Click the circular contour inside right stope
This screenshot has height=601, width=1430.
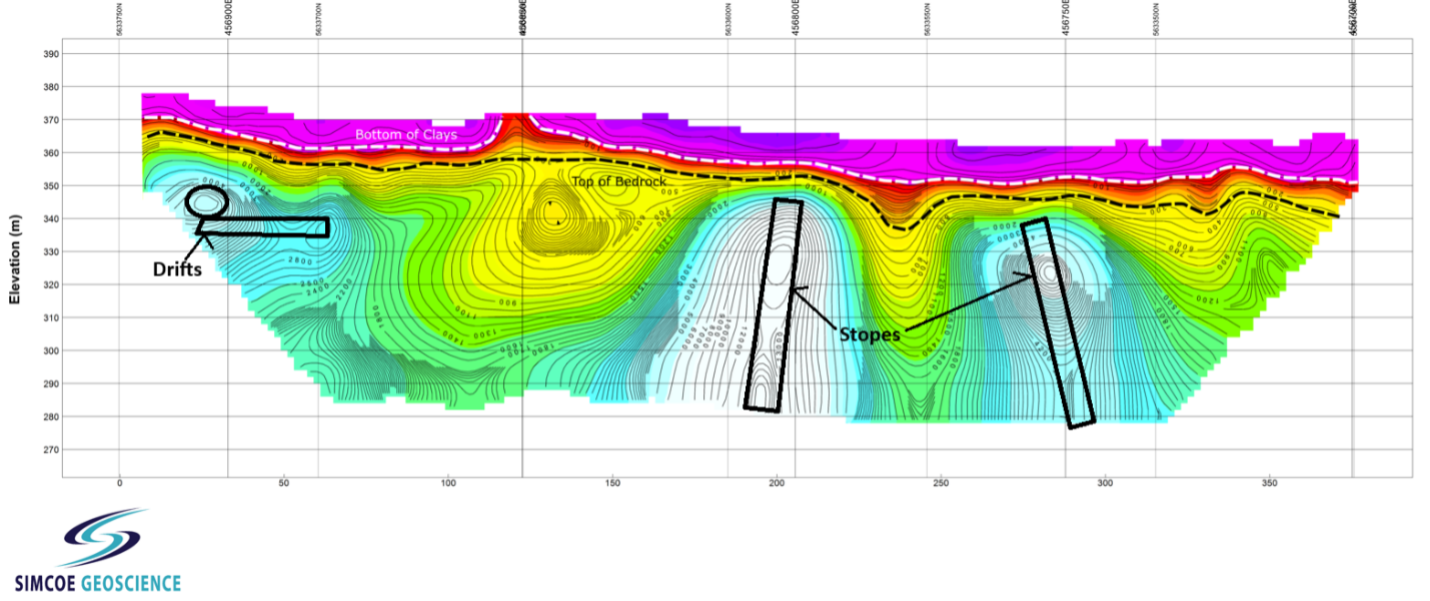tap(1048, 271)
